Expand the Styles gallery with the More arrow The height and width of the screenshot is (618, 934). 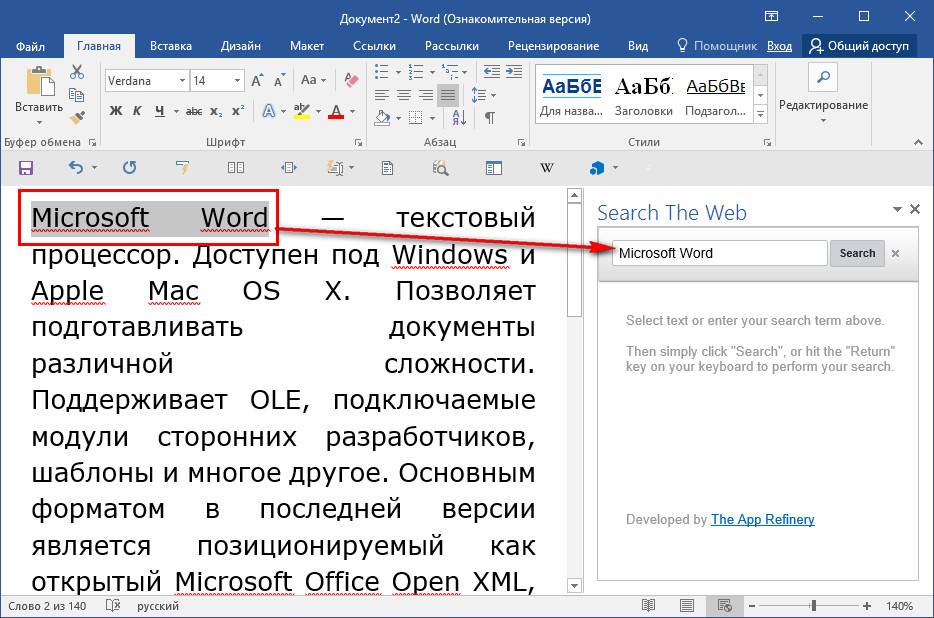(761, 113)
